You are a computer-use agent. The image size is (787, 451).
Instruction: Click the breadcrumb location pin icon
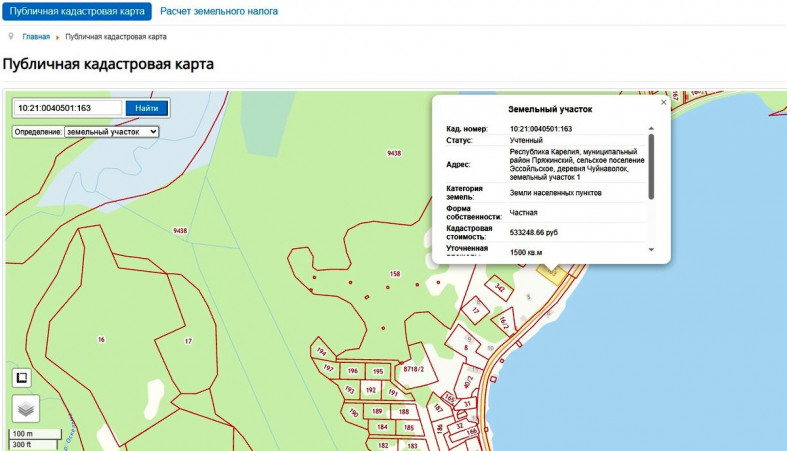11,36
